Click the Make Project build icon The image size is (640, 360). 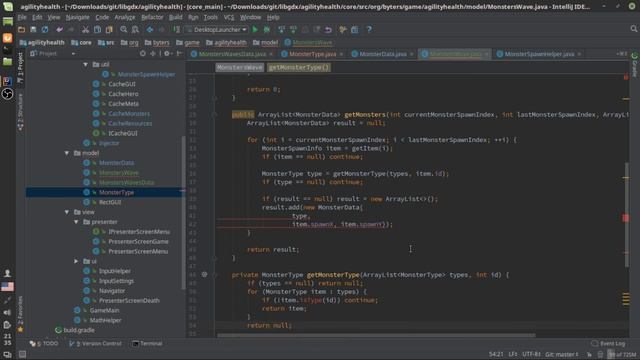click(x=176, y=29)
